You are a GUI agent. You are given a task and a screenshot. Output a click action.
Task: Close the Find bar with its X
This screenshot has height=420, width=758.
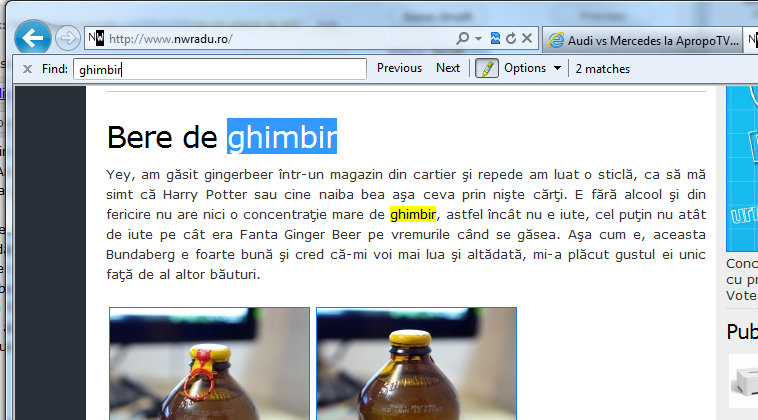point(28,69)
